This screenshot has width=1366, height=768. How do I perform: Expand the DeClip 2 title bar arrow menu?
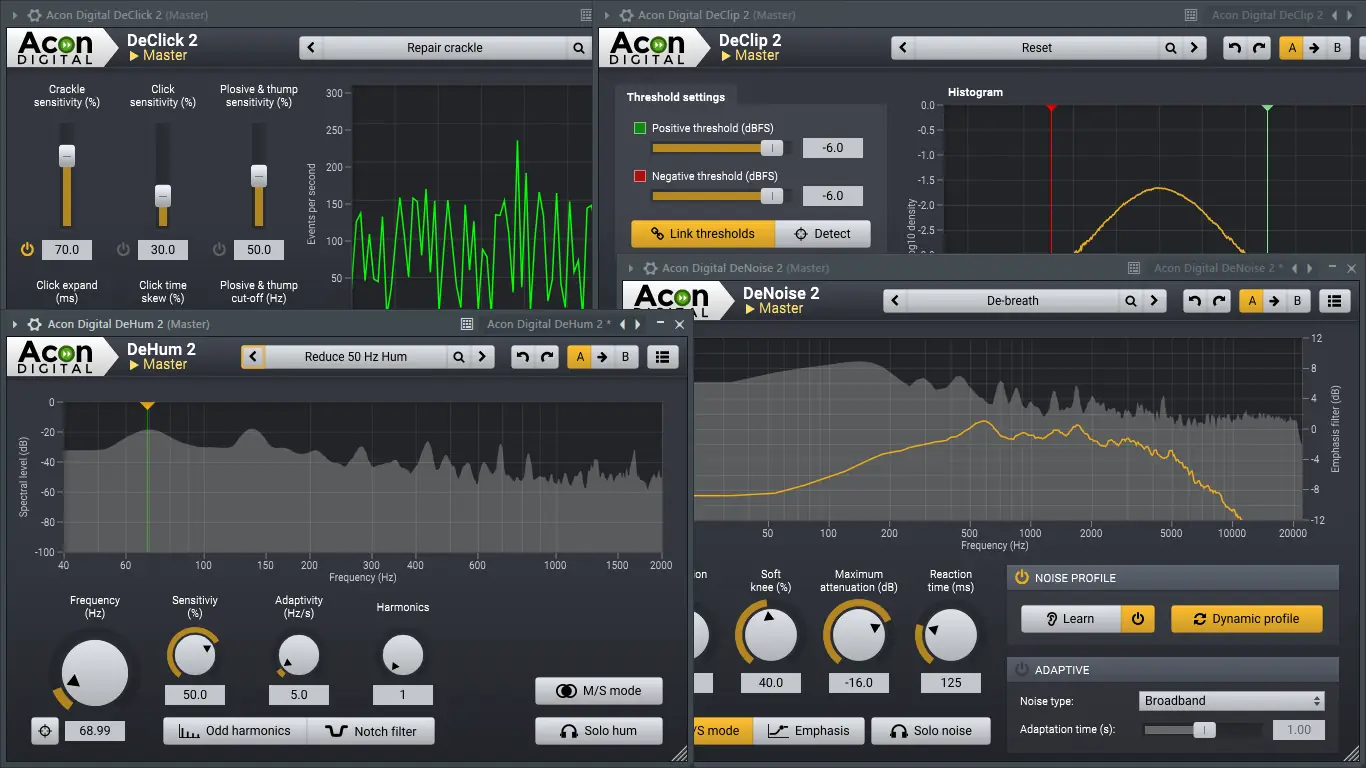point(605,15)
